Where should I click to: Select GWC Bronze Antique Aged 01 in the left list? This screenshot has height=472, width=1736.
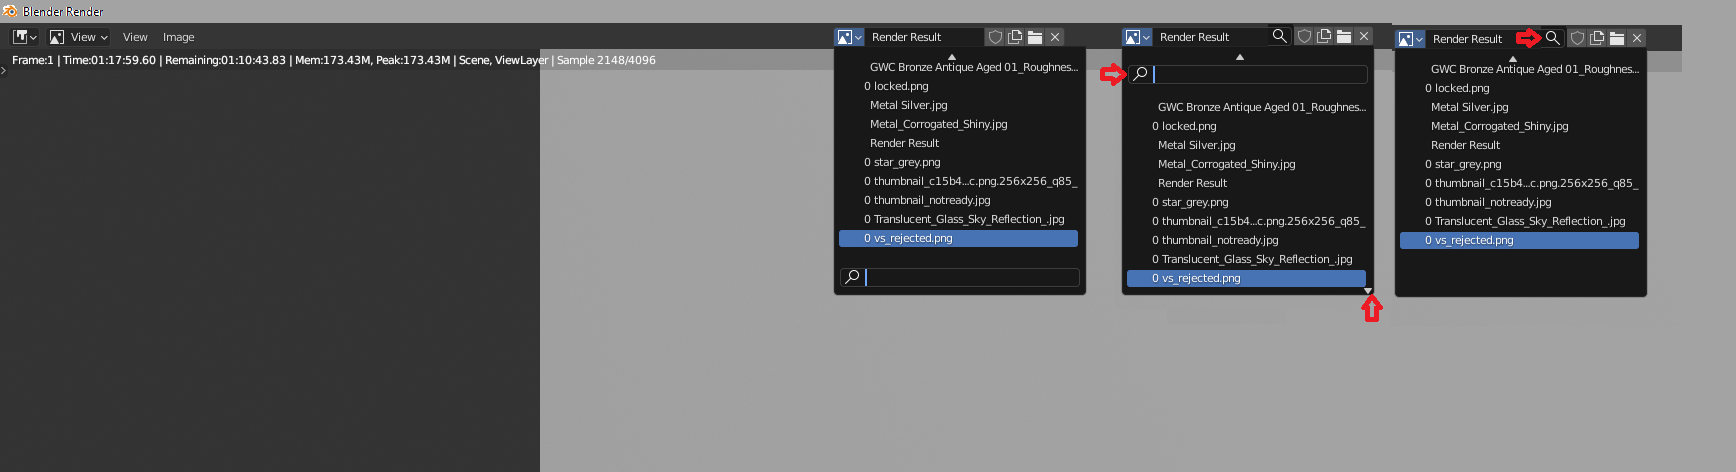959,67
